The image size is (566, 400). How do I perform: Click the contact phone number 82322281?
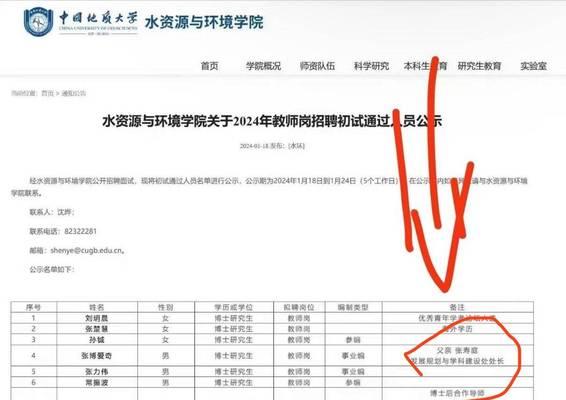click(x=80, y=231)
